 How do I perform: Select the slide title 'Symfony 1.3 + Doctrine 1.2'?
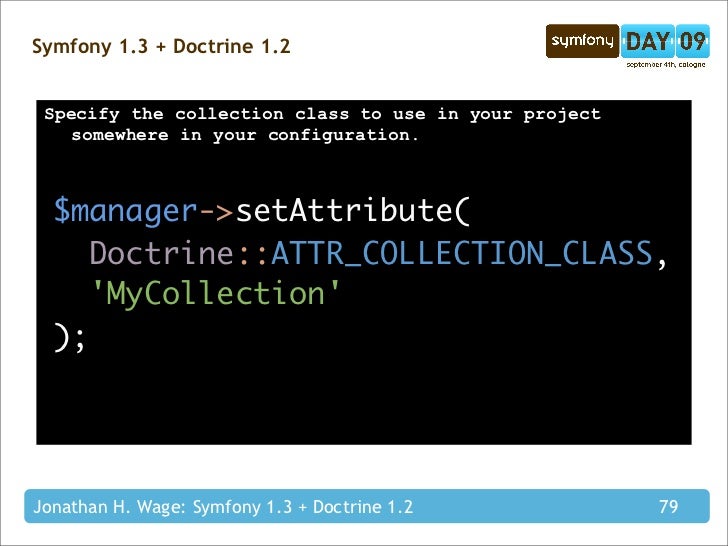[161, 46]
